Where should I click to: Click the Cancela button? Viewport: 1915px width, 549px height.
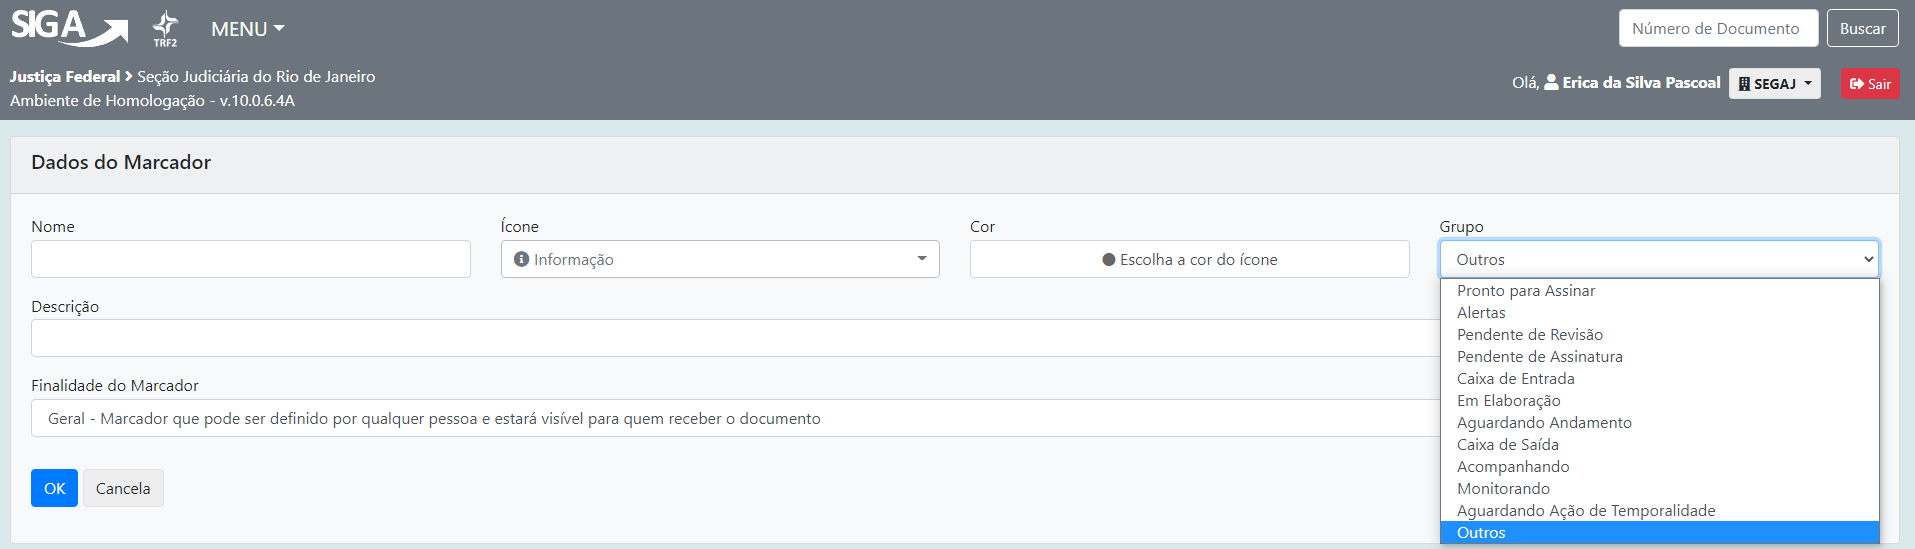coord(123,488)
